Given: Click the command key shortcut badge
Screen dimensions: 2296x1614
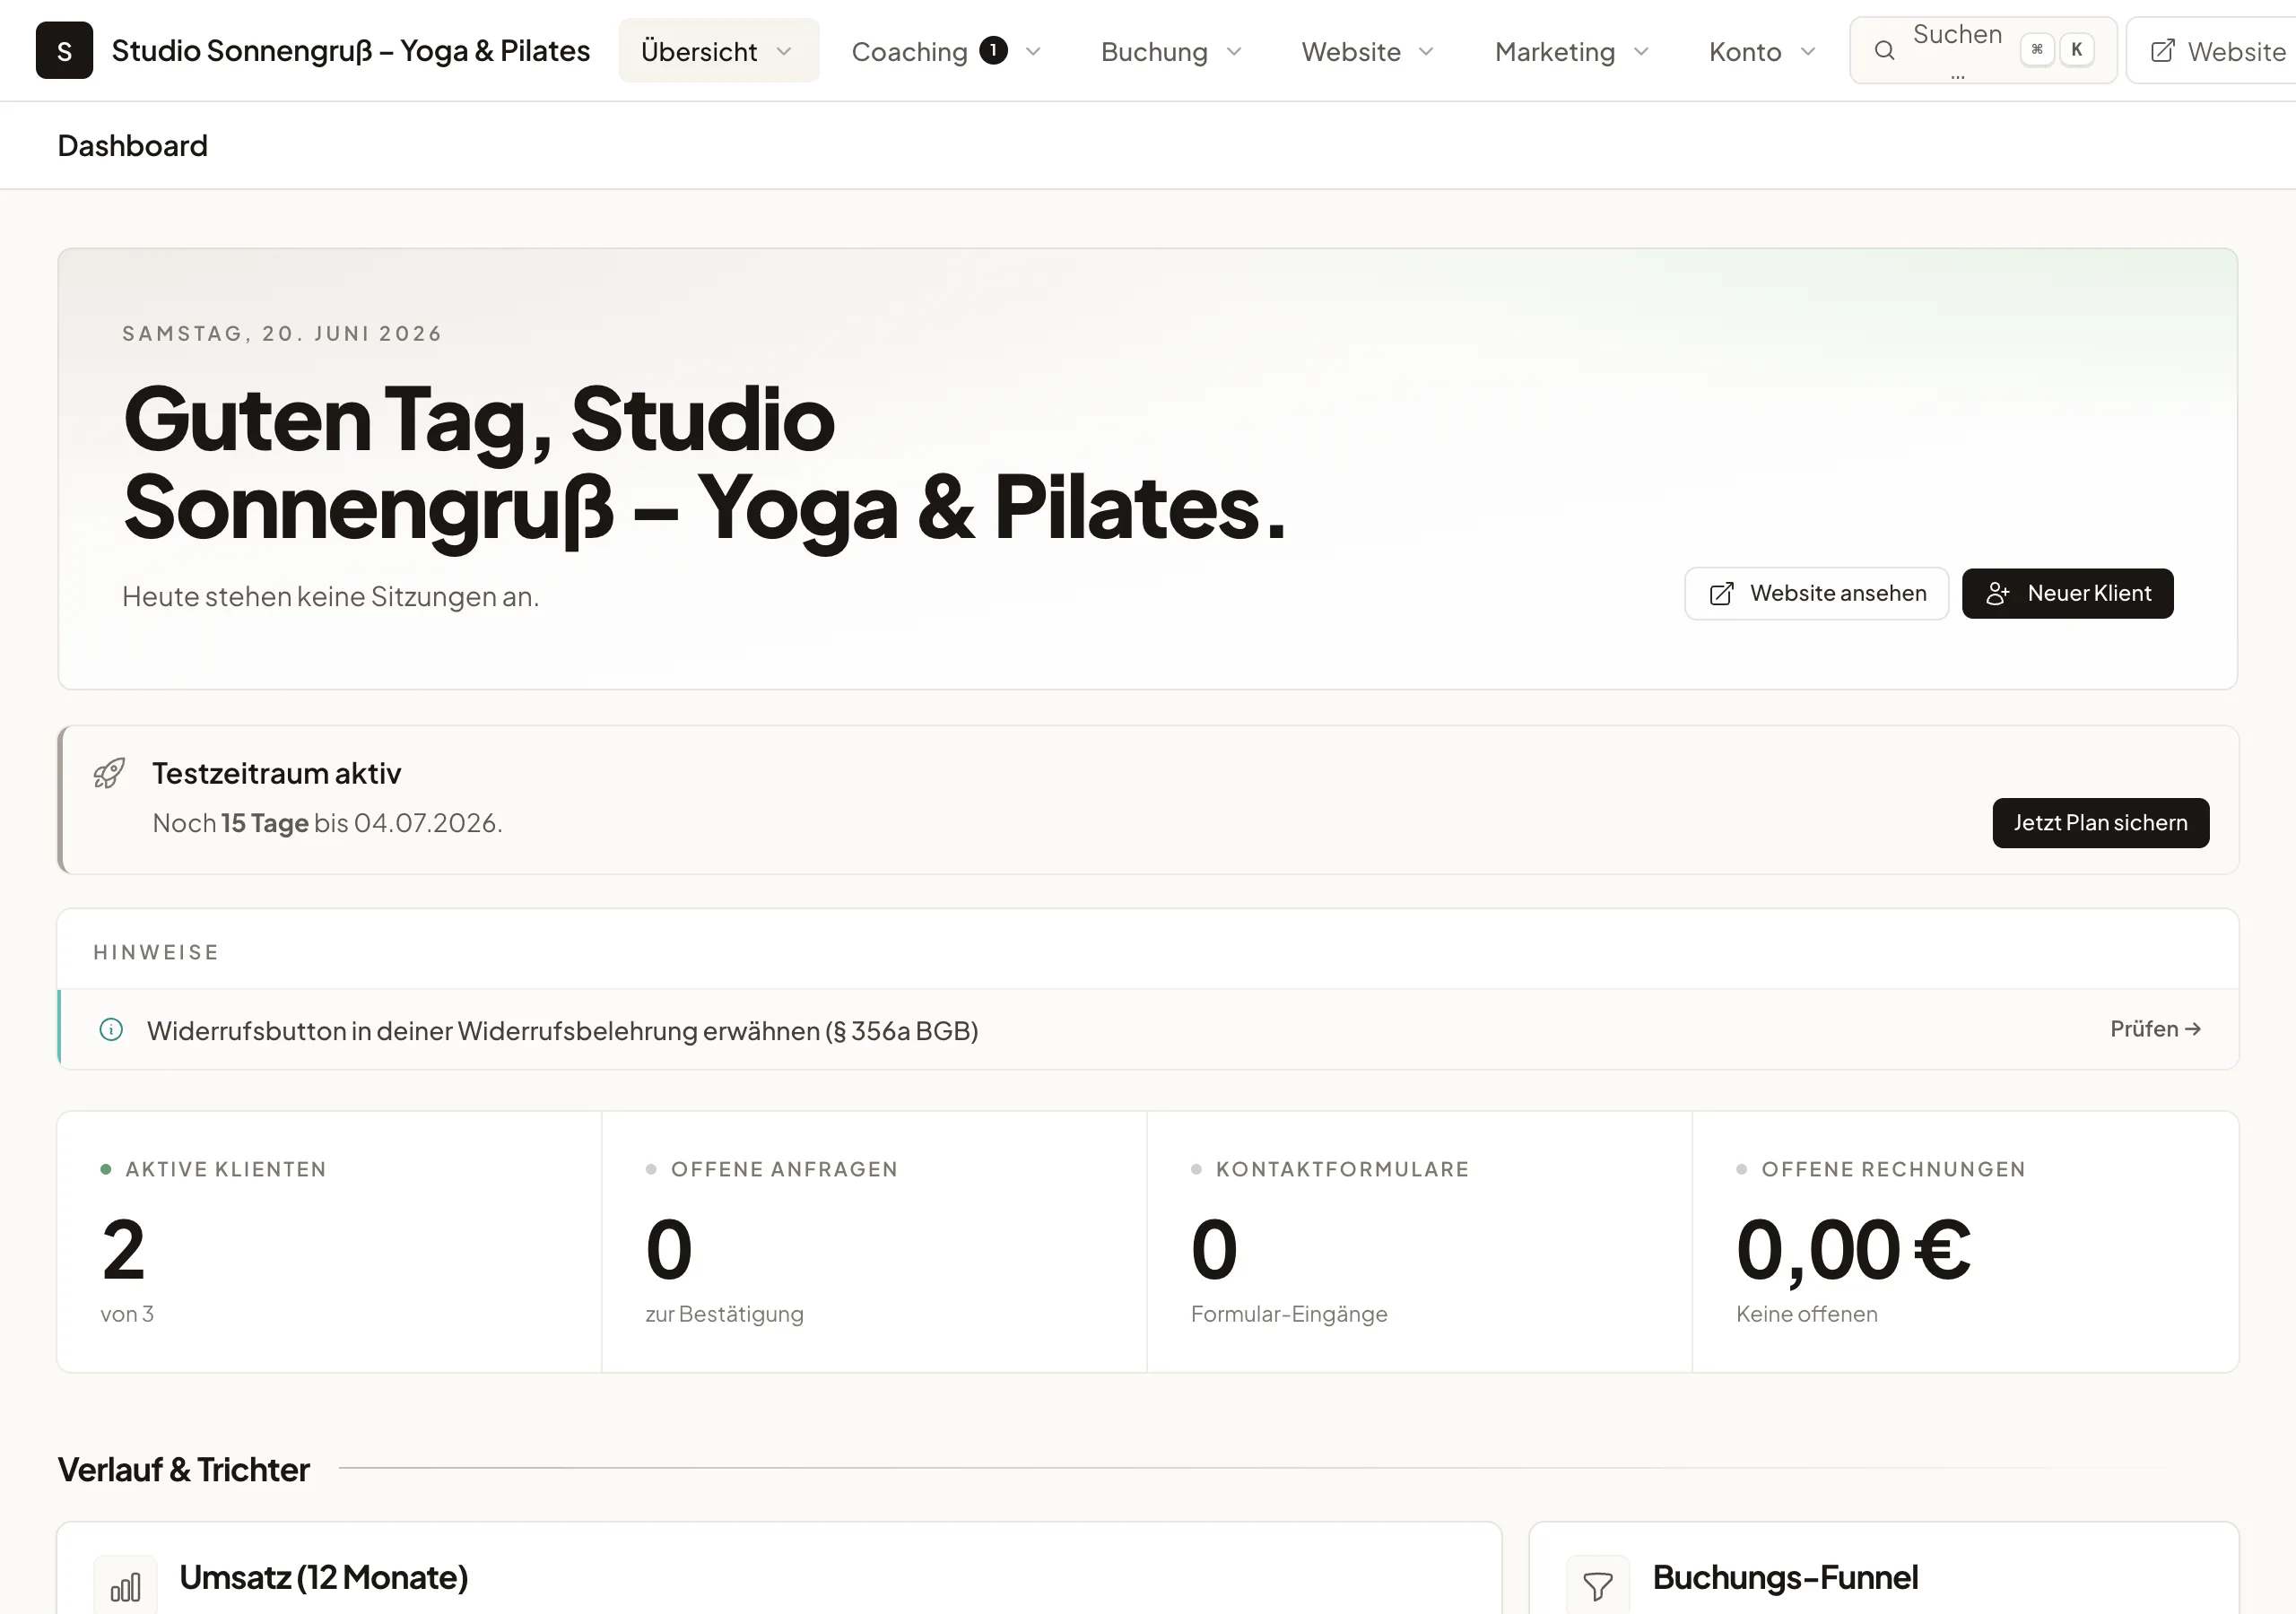Looking at the screenshot, I should [2037, 50].
